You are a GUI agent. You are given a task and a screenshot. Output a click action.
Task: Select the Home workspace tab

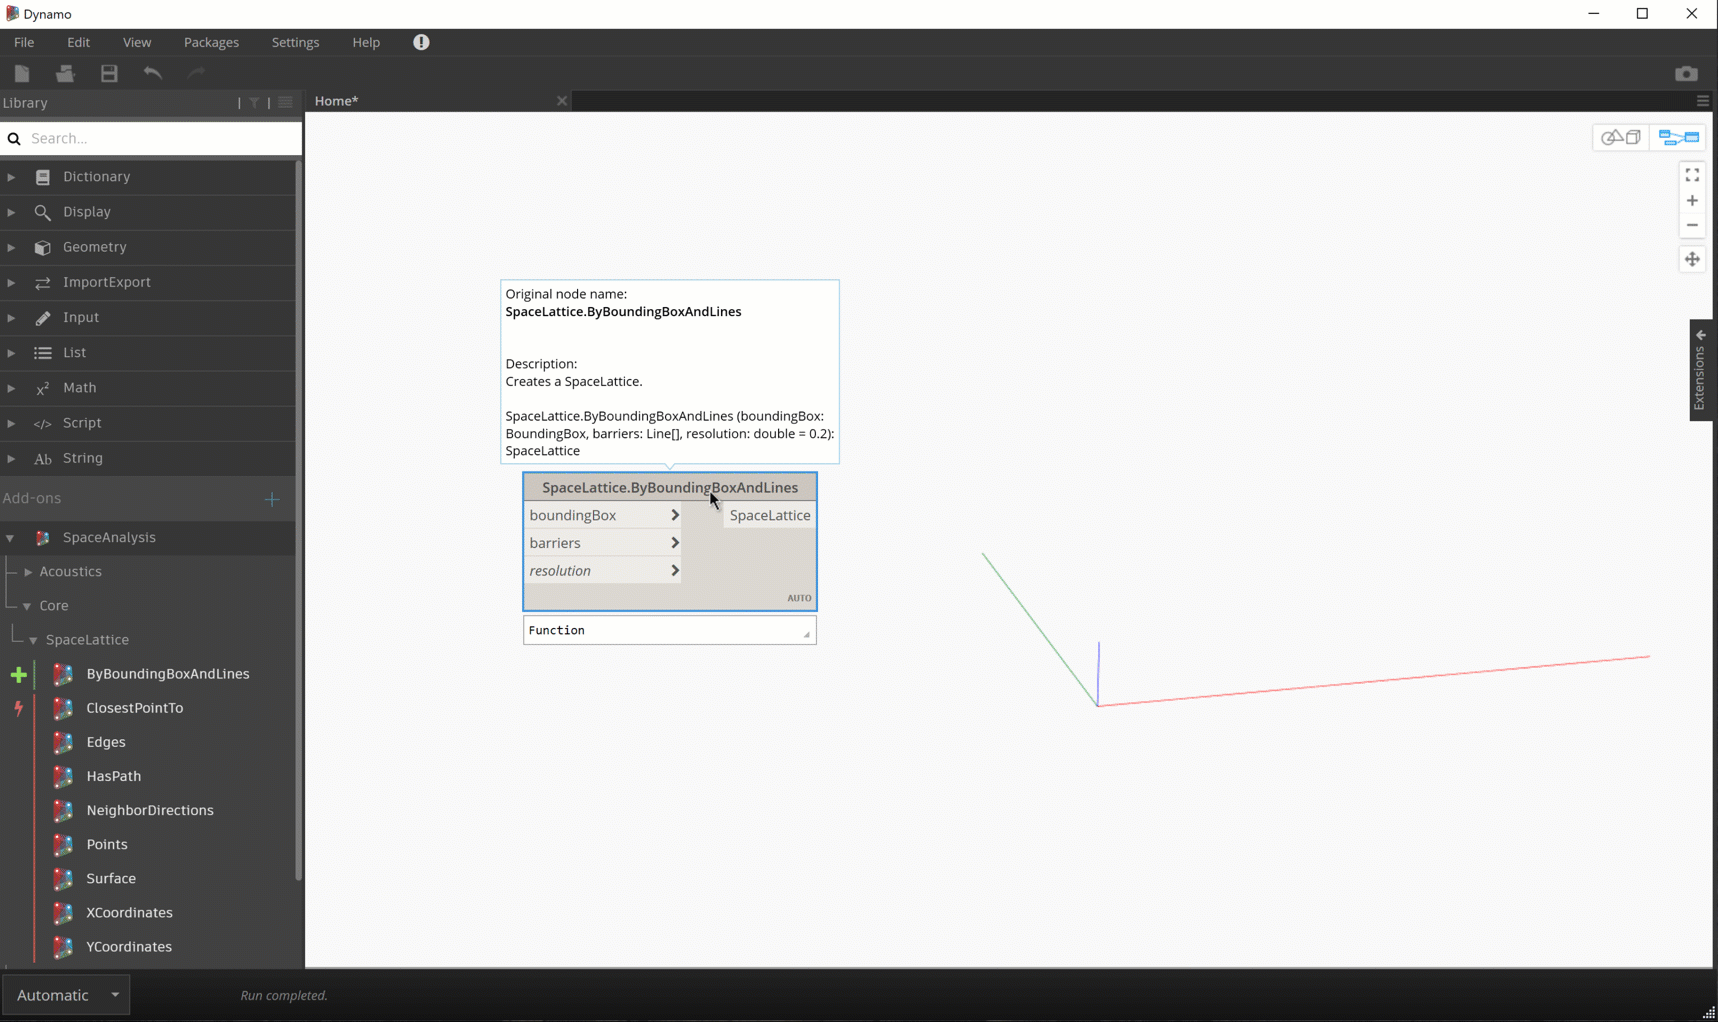[336, 101]
